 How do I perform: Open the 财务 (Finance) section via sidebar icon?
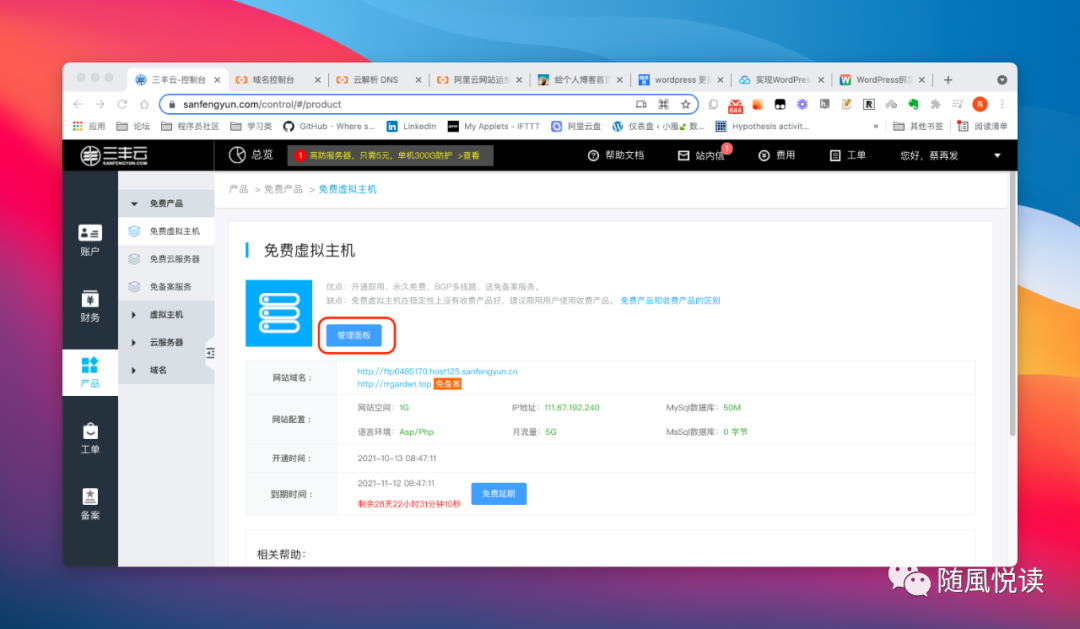[x=90, y=306]
